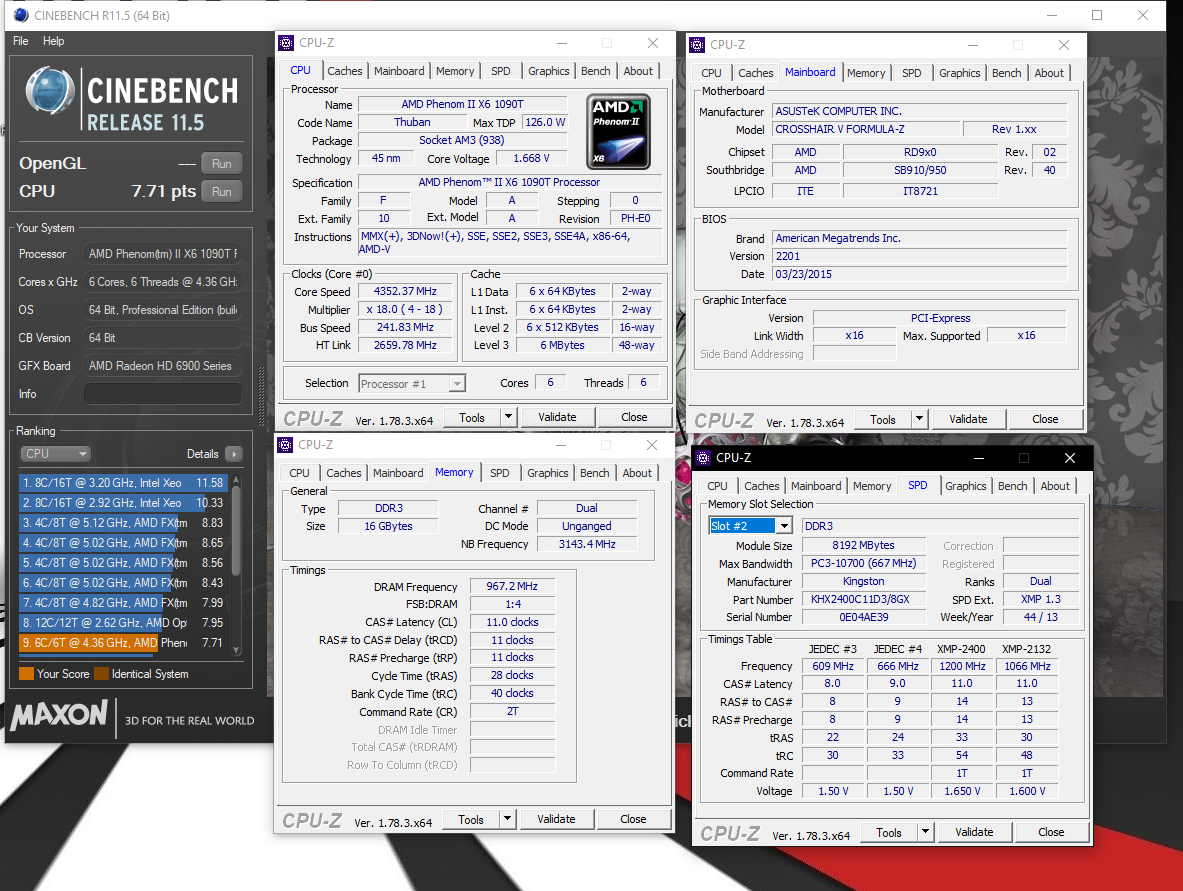Click the Model CROSSHAIR V FORMULA-Z field
This screenshot has height=891, width=1183.
pyautogui.click(x=867, y=129)
